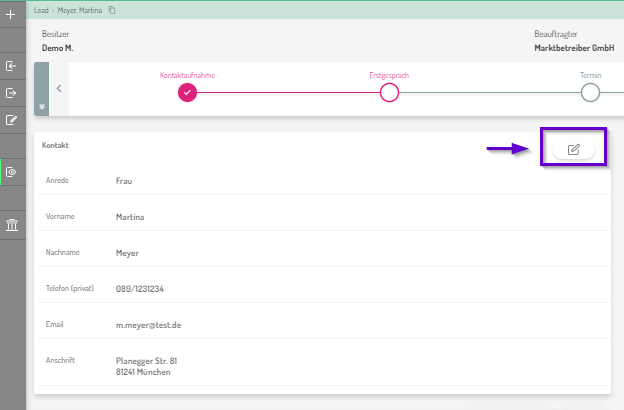Select the Erstgespräch stage circle
This screenshot has height=410, width=624.
[x=389, y=92]
